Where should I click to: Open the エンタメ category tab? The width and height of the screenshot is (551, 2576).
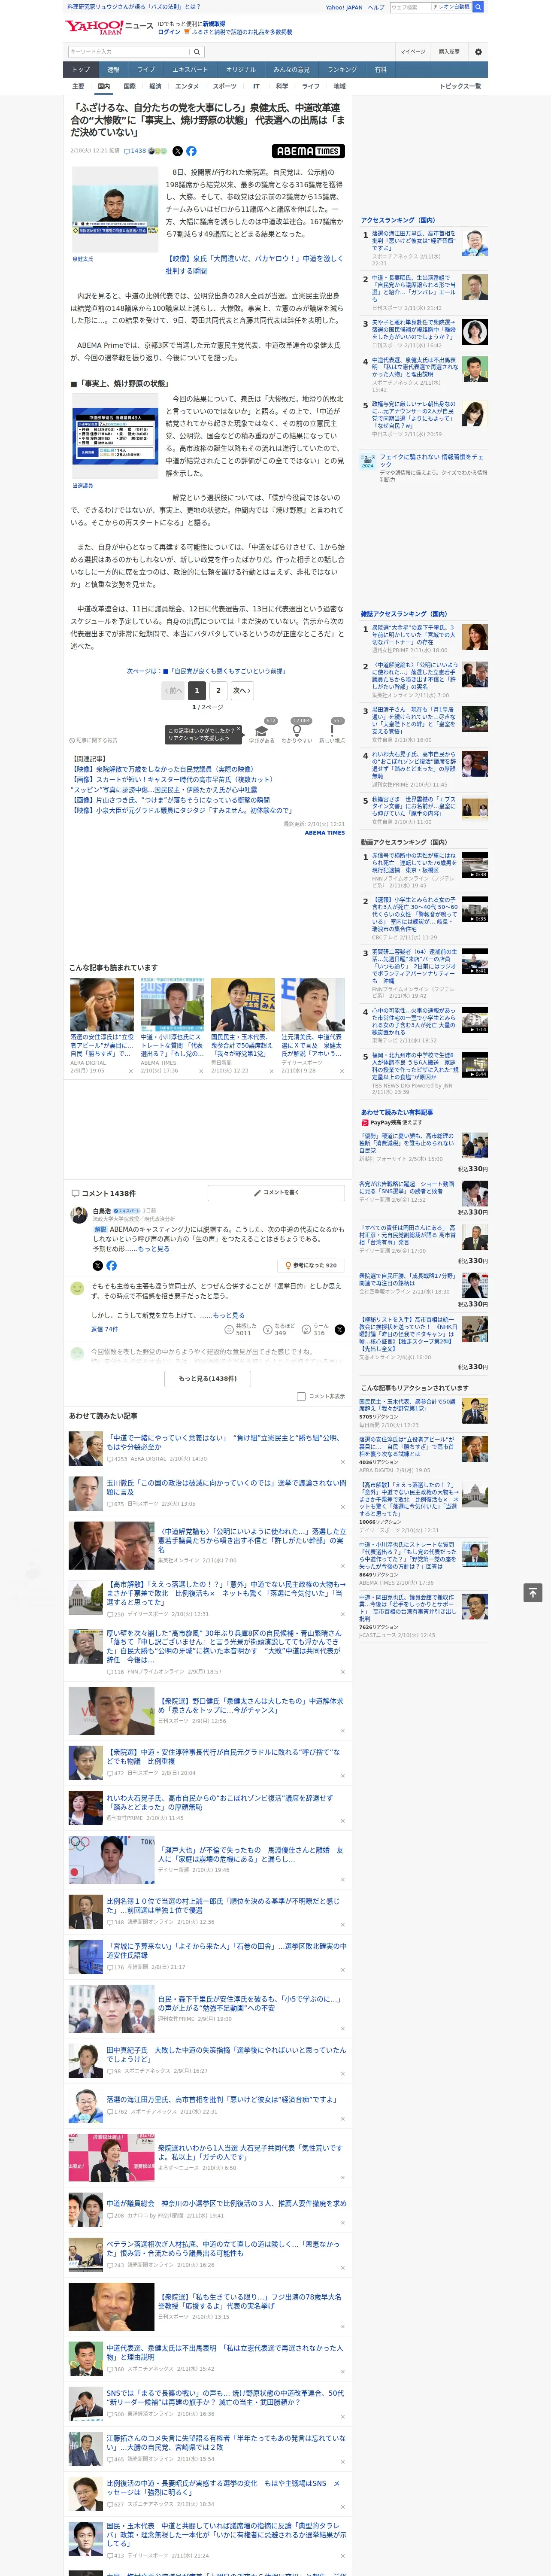tap(187, 86)
